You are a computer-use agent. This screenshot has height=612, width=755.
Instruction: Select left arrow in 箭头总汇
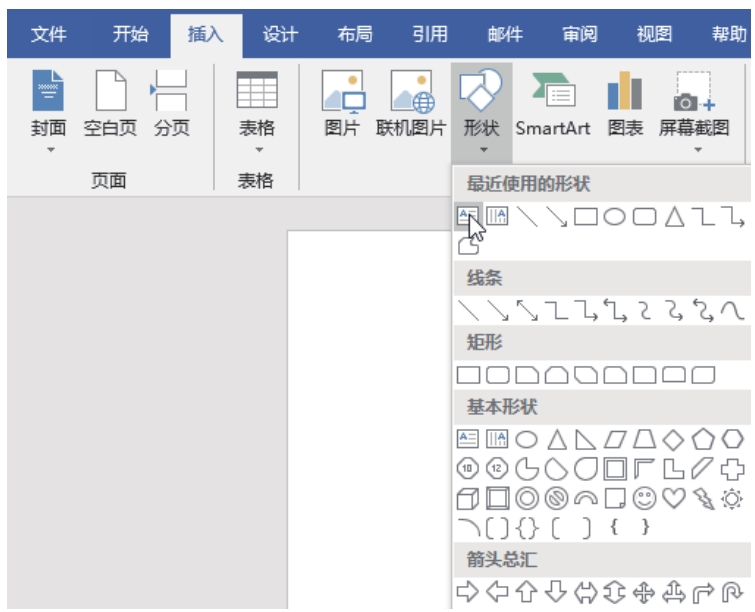[497, 592]
